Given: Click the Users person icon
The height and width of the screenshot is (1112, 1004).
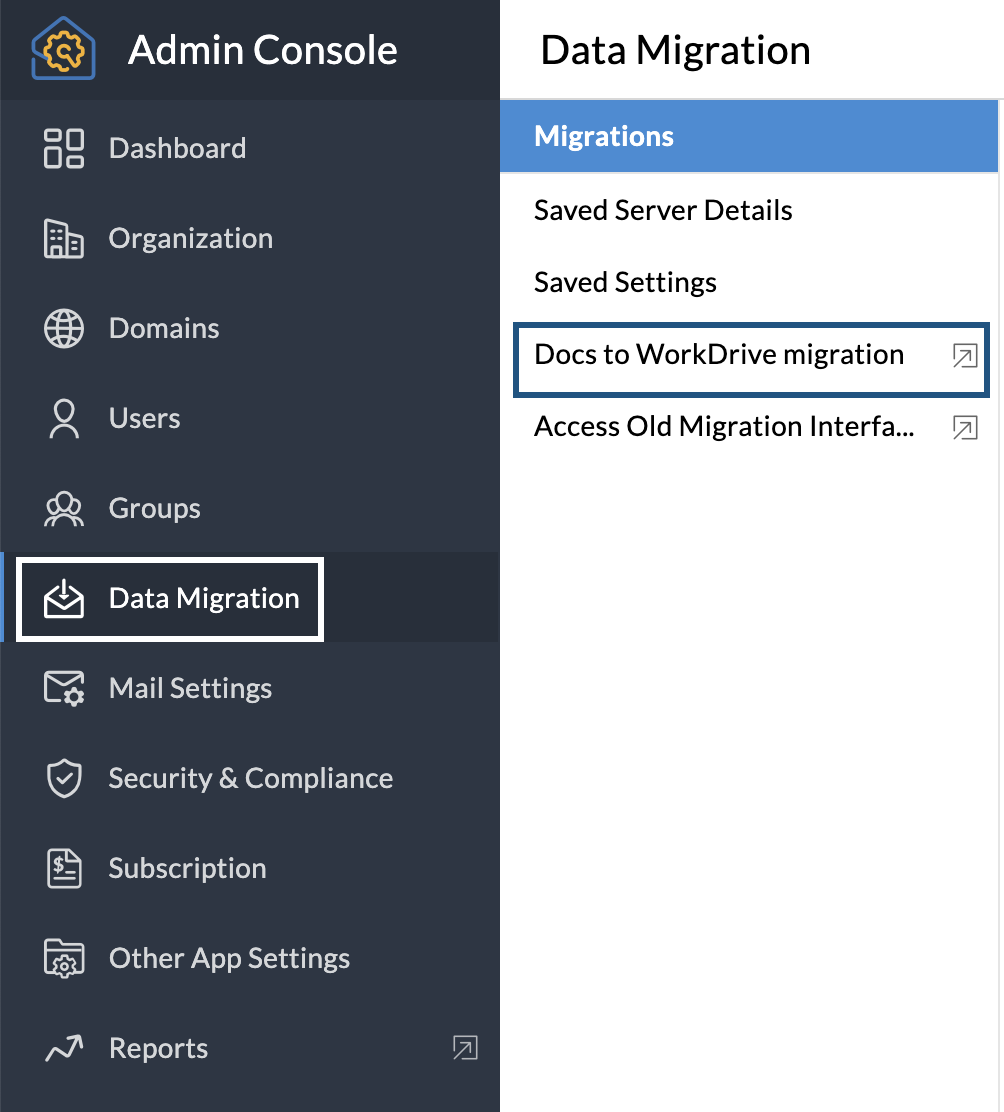Looking at the screenshot, I should [64, 419].
